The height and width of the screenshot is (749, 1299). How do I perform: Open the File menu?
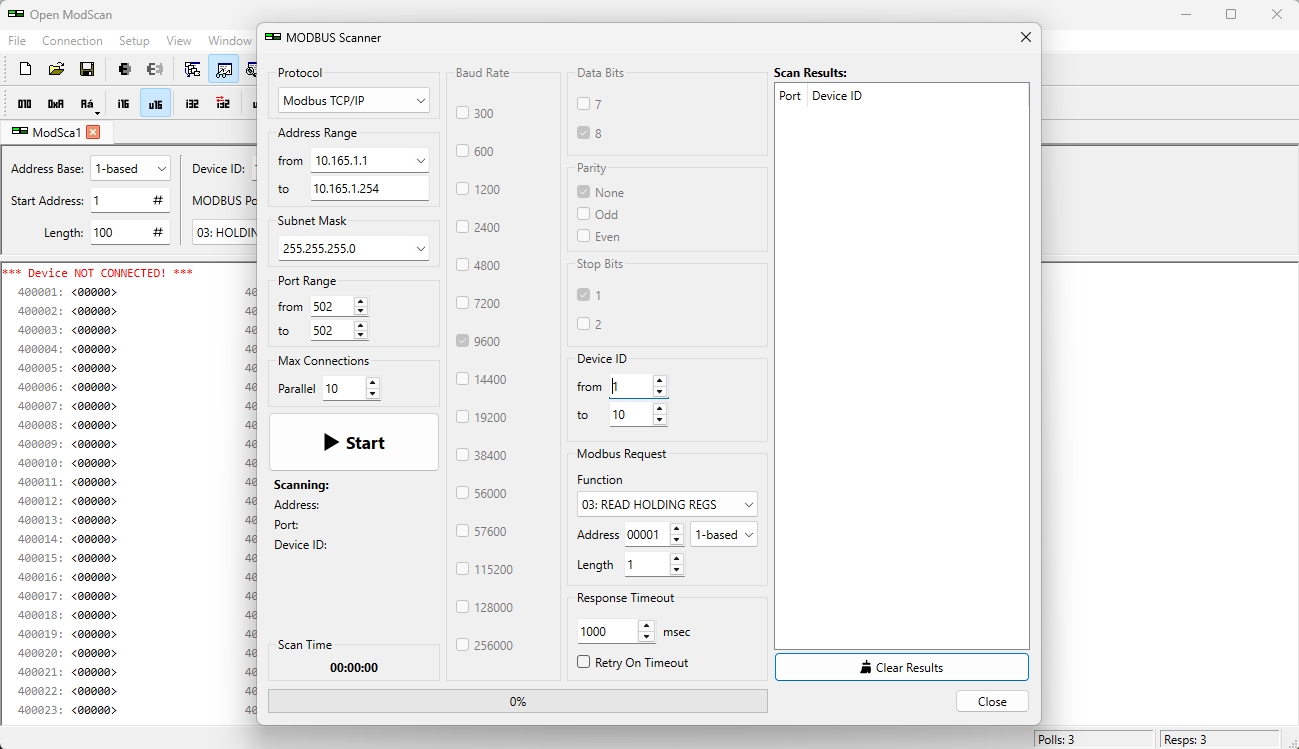(x=17, y=41)
